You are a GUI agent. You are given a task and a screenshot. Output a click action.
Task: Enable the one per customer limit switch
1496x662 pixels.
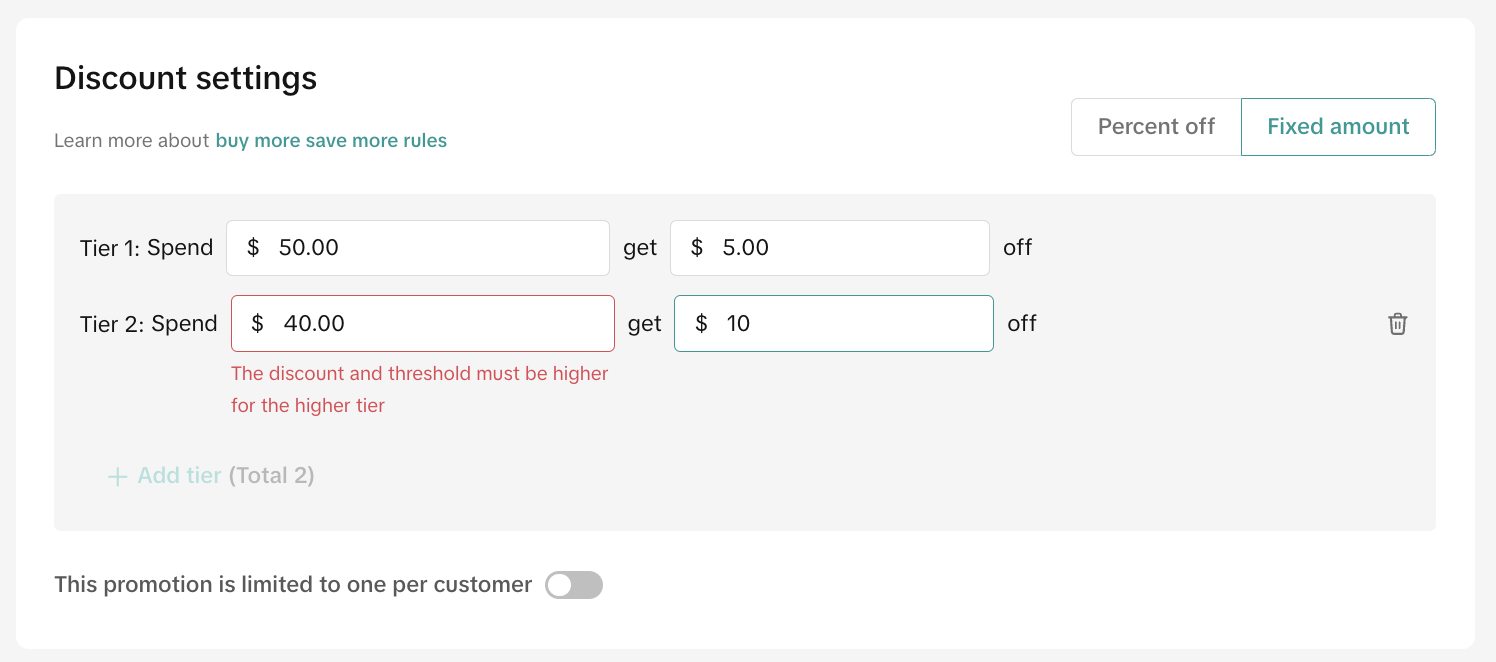574,585
